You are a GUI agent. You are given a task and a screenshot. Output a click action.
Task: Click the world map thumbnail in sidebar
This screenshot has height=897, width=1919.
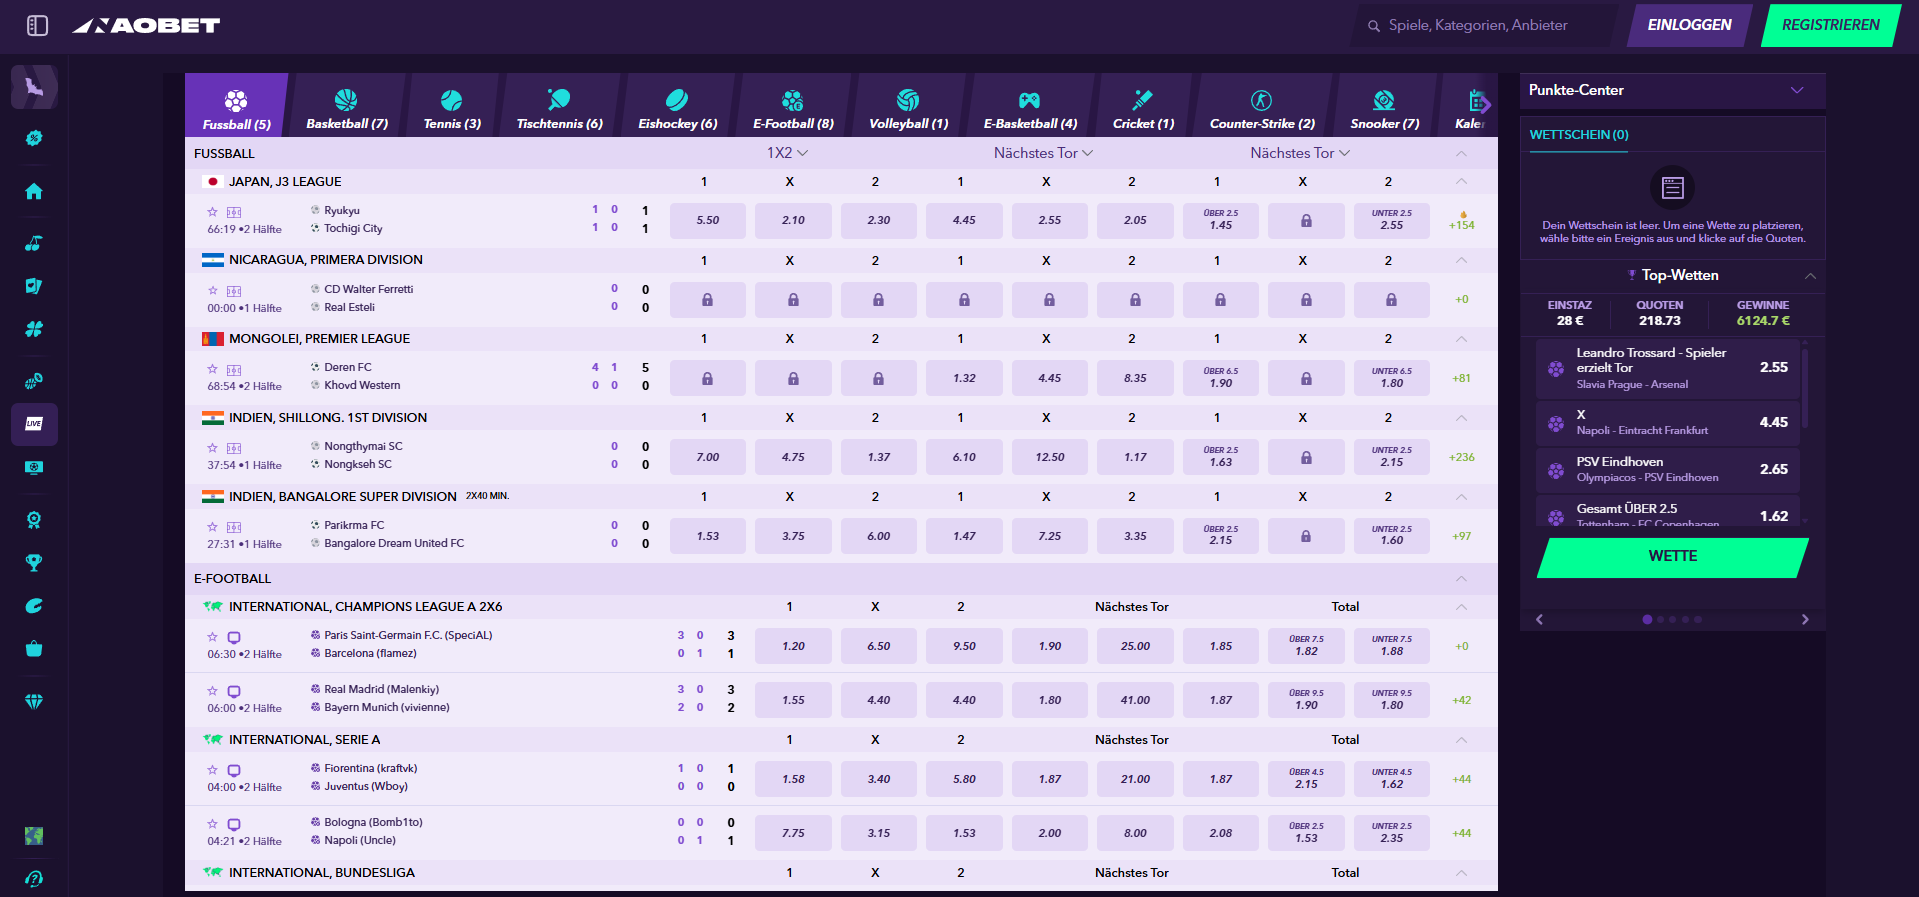pyautogui.click(x=34, y=836)
